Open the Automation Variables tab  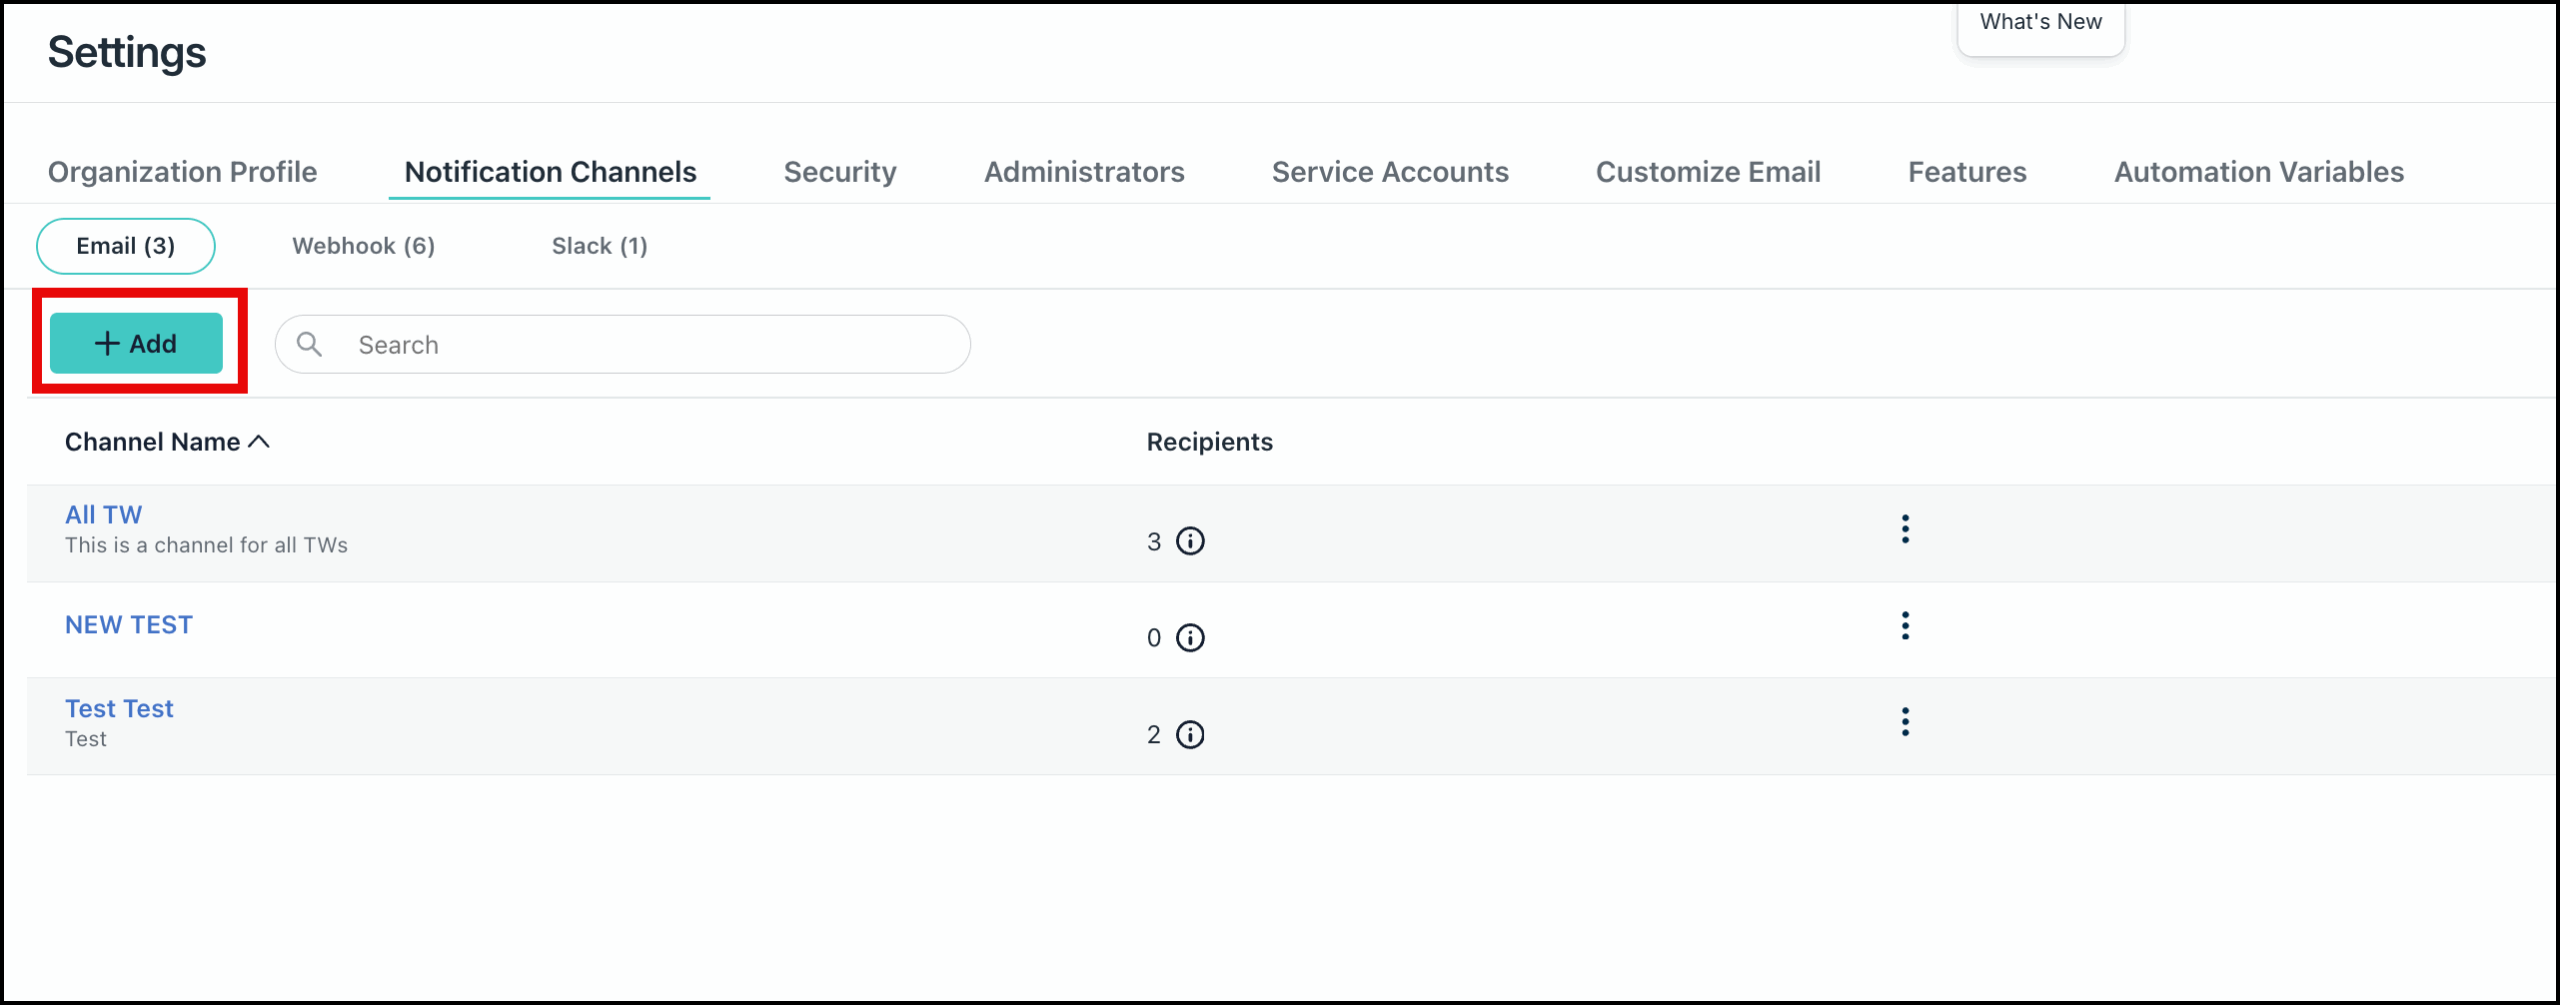click(x=2258, y=171)
